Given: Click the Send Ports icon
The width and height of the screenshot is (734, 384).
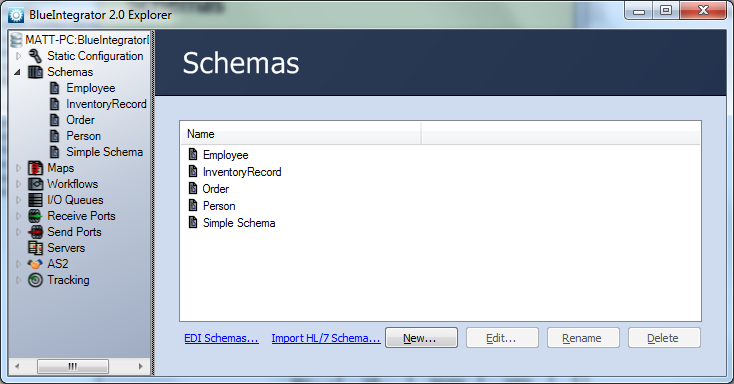Looking at the screenshot, I should pos(35,232).
